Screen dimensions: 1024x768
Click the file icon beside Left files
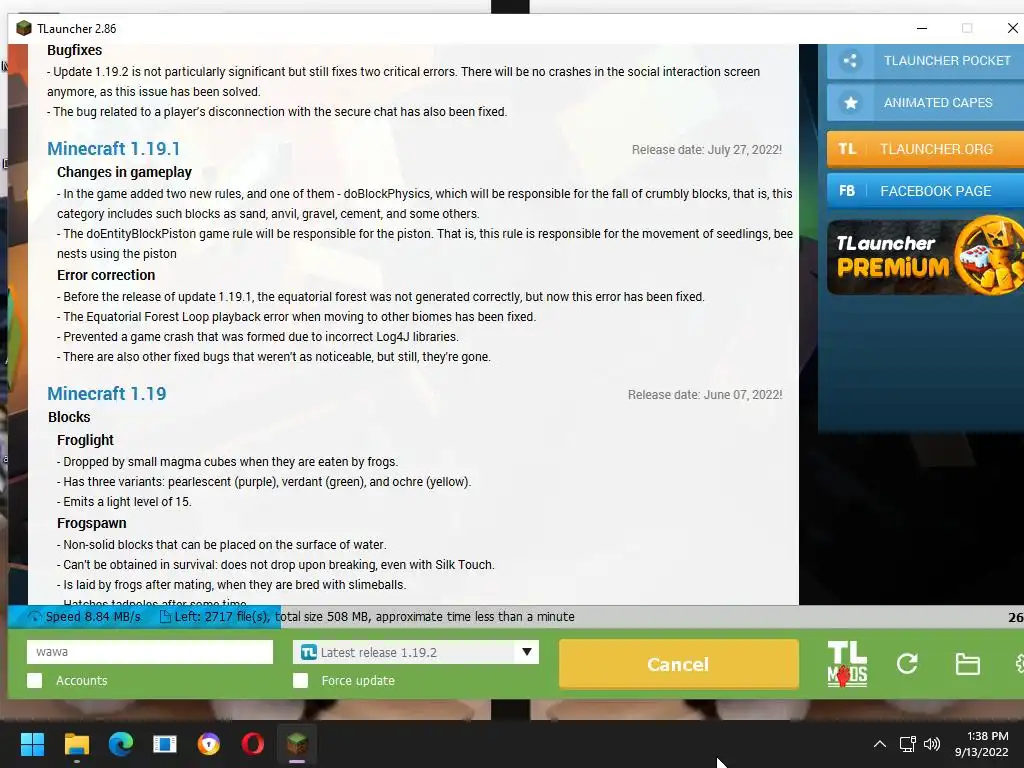tap(165, 616)
